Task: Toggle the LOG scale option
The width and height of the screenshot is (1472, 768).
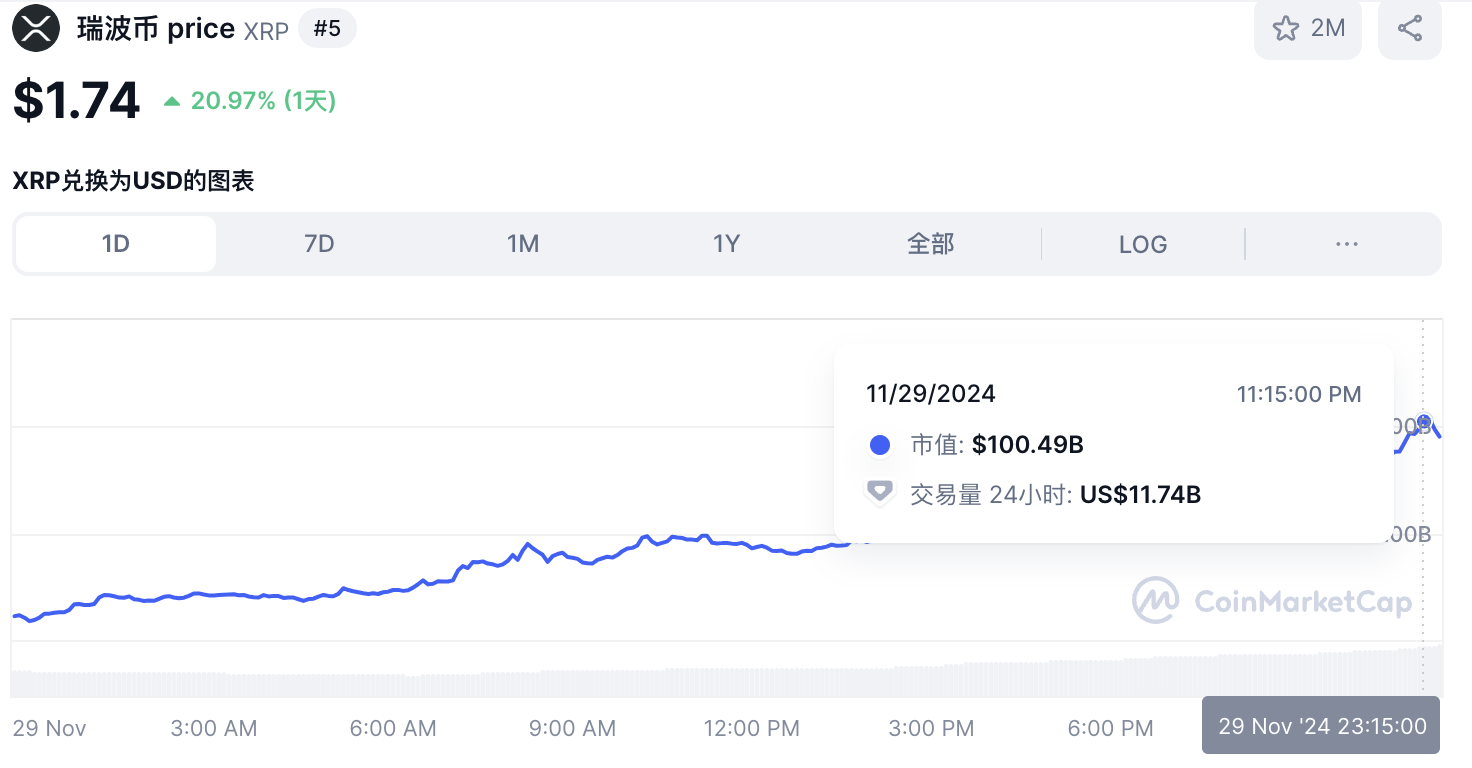Action: (1142, 243)
